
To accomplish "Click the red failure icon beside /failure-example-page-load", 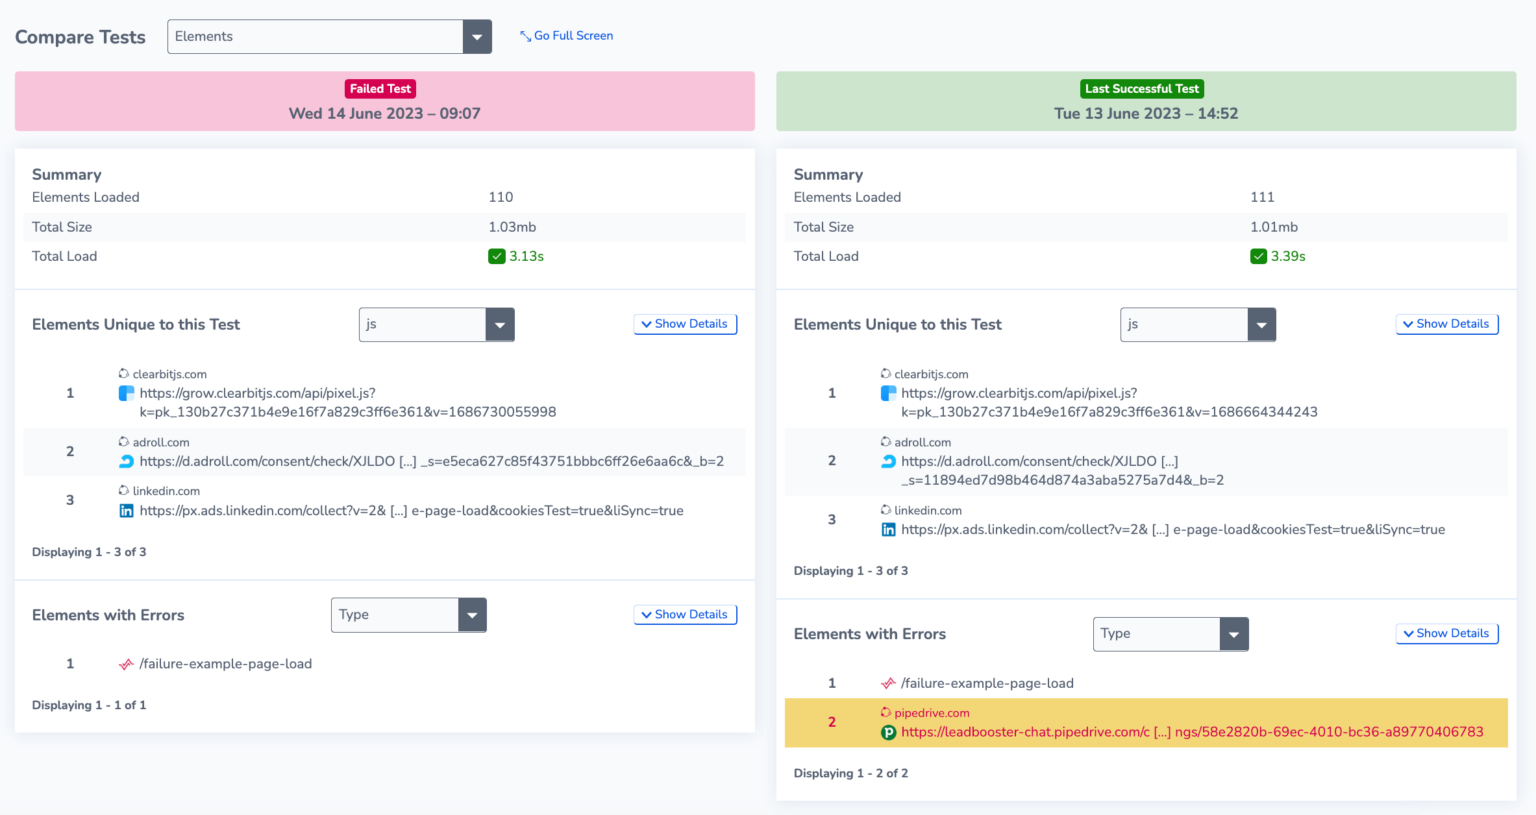I will tap(127, 663).
